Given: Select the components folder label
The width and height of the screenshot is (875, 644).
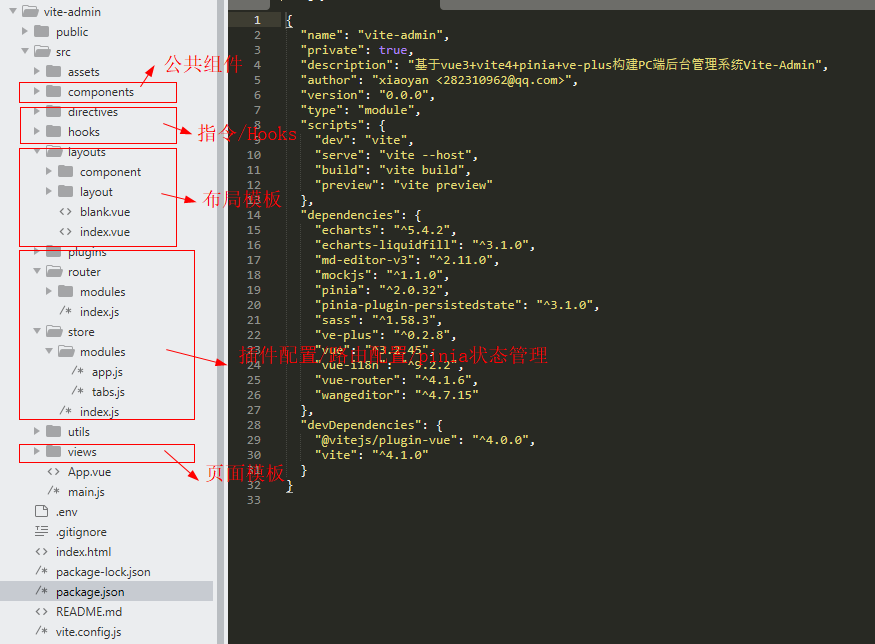Looking at the screenshot, I should pos(101,92).
